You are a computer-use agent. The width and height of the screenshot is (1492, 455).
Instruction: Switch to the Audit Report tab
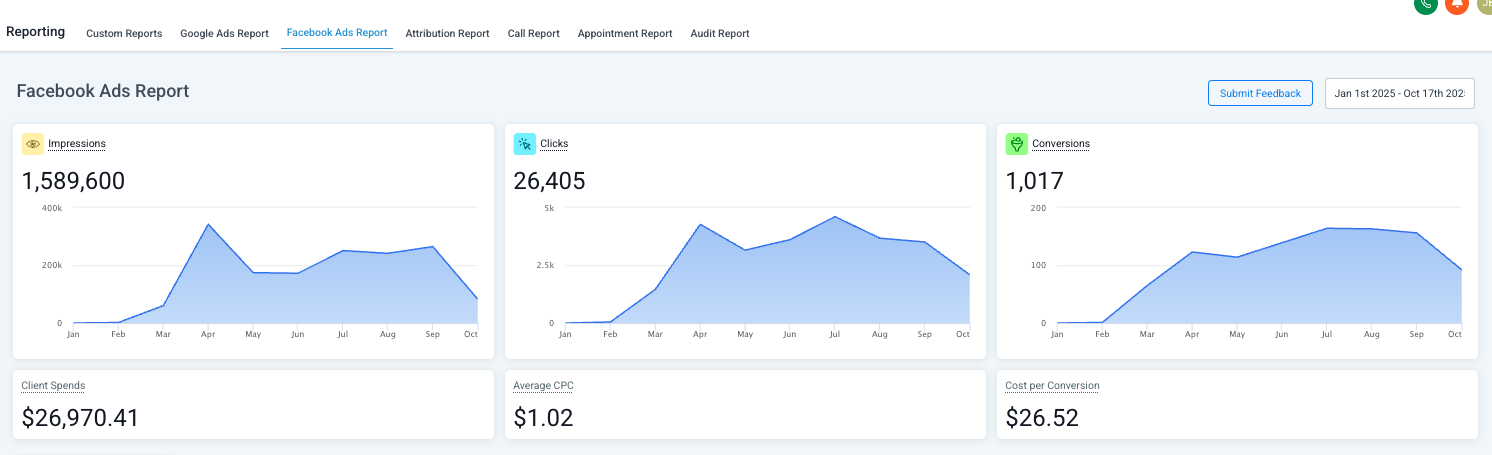pyautogui.click(x=719, y=33)
